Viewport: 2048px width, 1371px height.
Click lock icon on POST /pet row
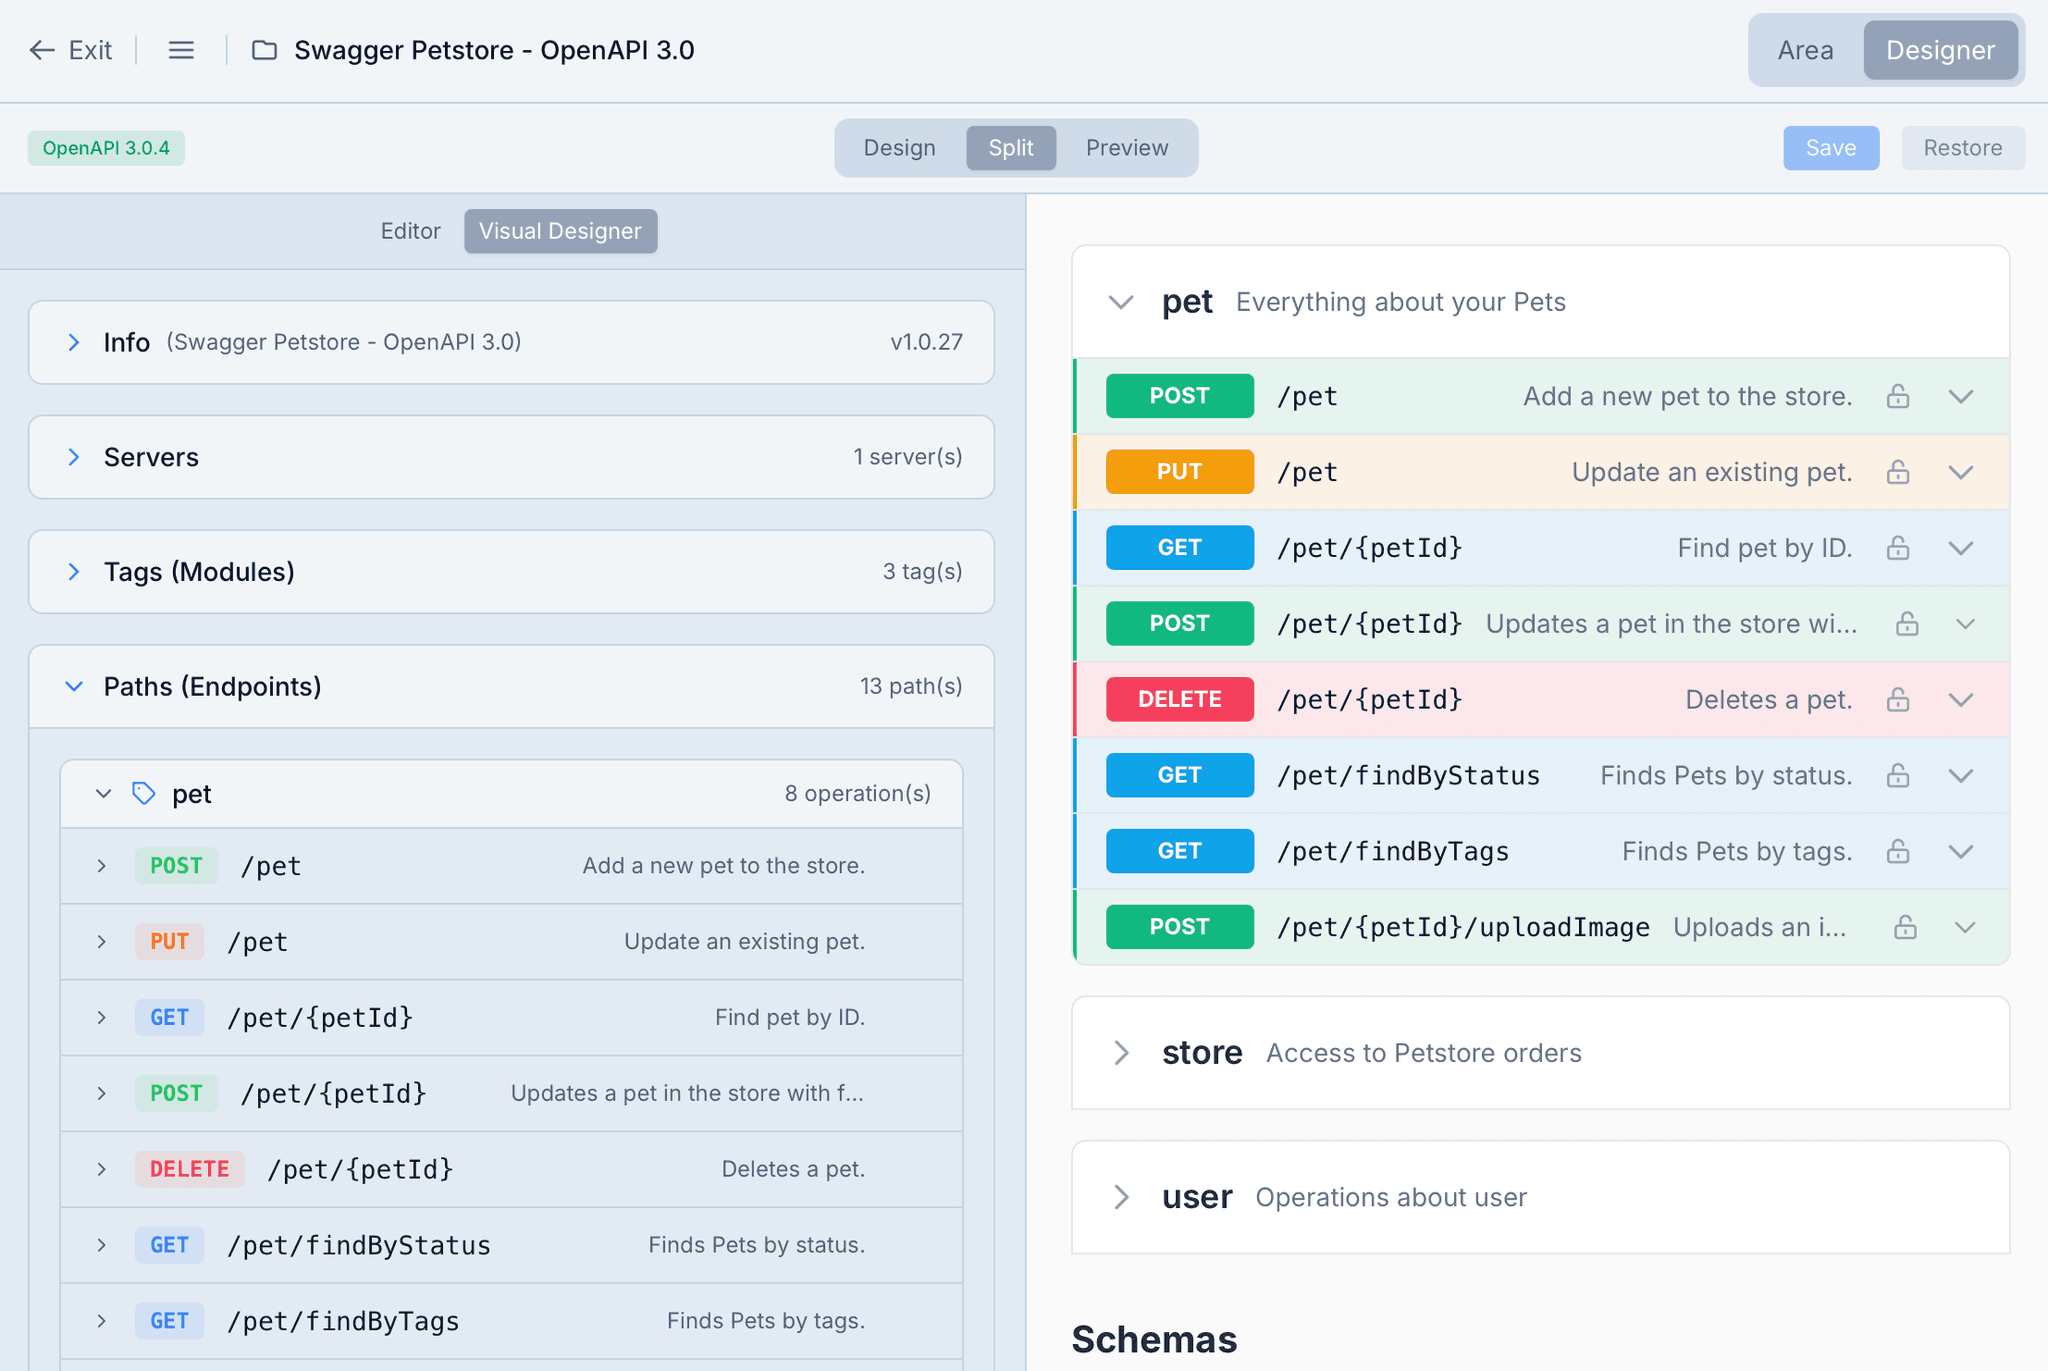(1897, 396)
